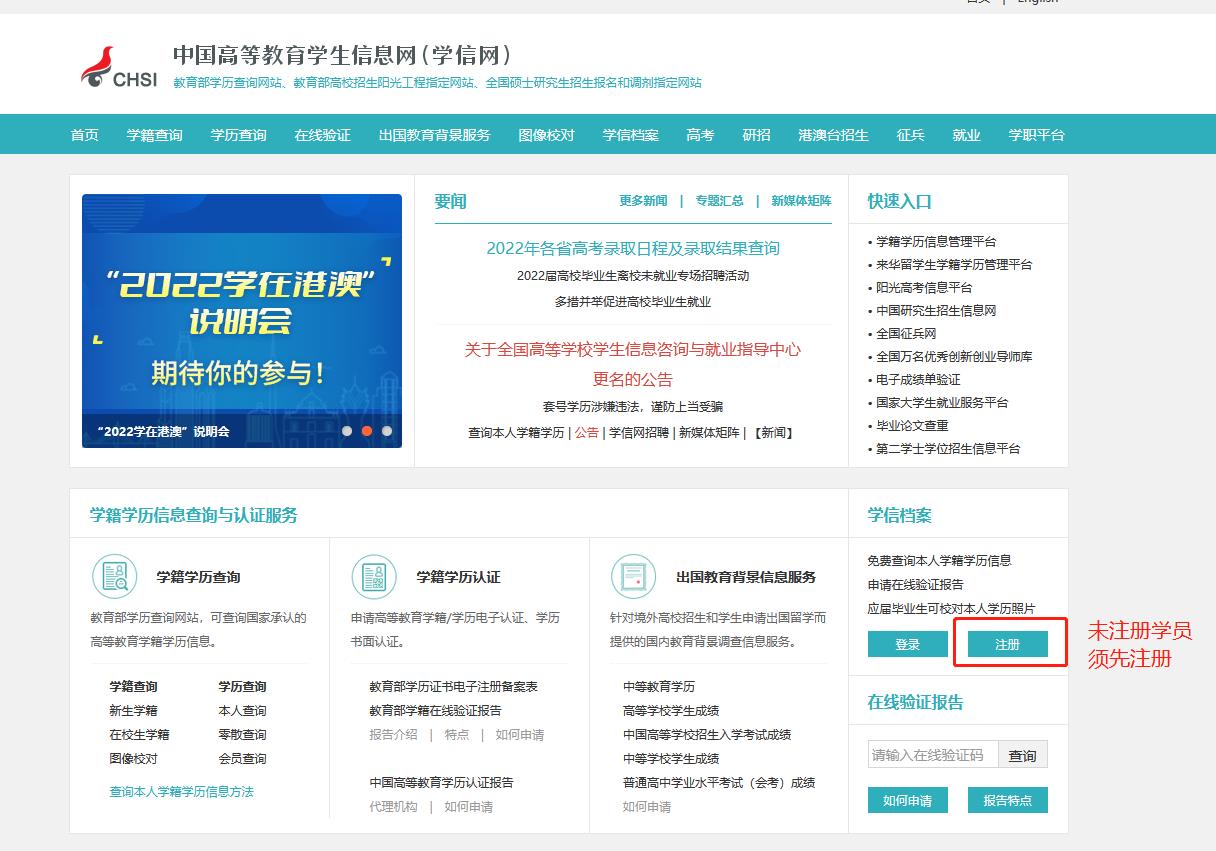
Task: Open 全国万名优秀创新创业导师库 link
Action: [954, 357]
